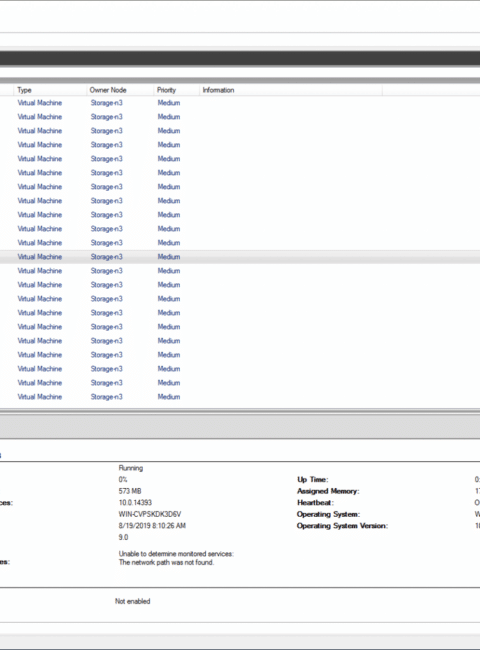This screenshot has width=480, height=650.
Task: Select the highlighted row's Virtual Machine cell
Action: (39, 257)
